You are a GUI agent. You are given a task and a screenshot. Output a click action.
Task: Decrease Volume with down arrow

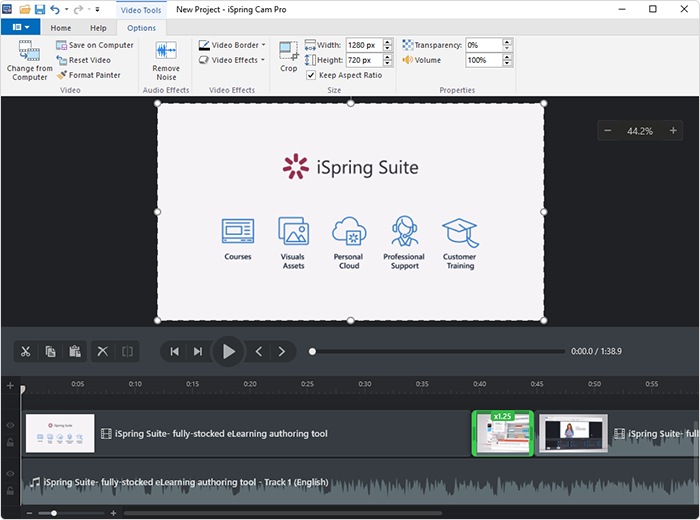(x=507, y=63)
